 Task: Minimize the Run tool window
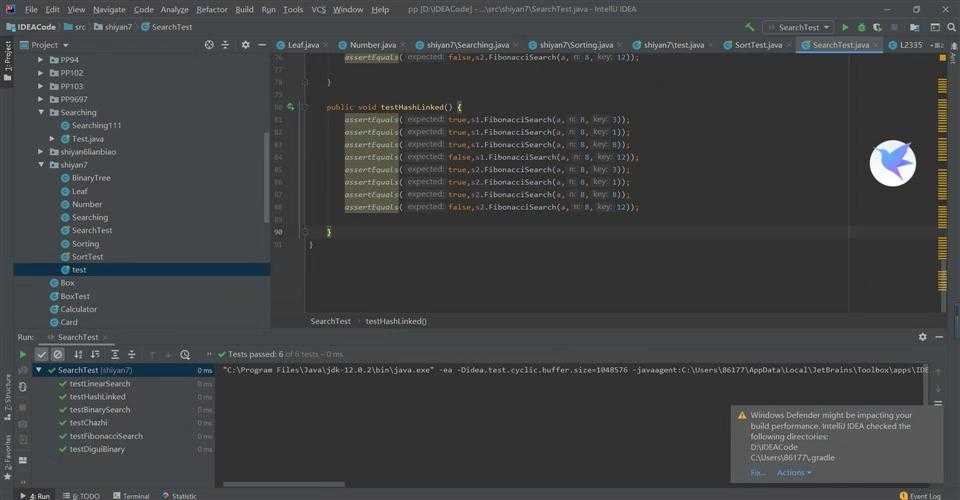[939, 337]
